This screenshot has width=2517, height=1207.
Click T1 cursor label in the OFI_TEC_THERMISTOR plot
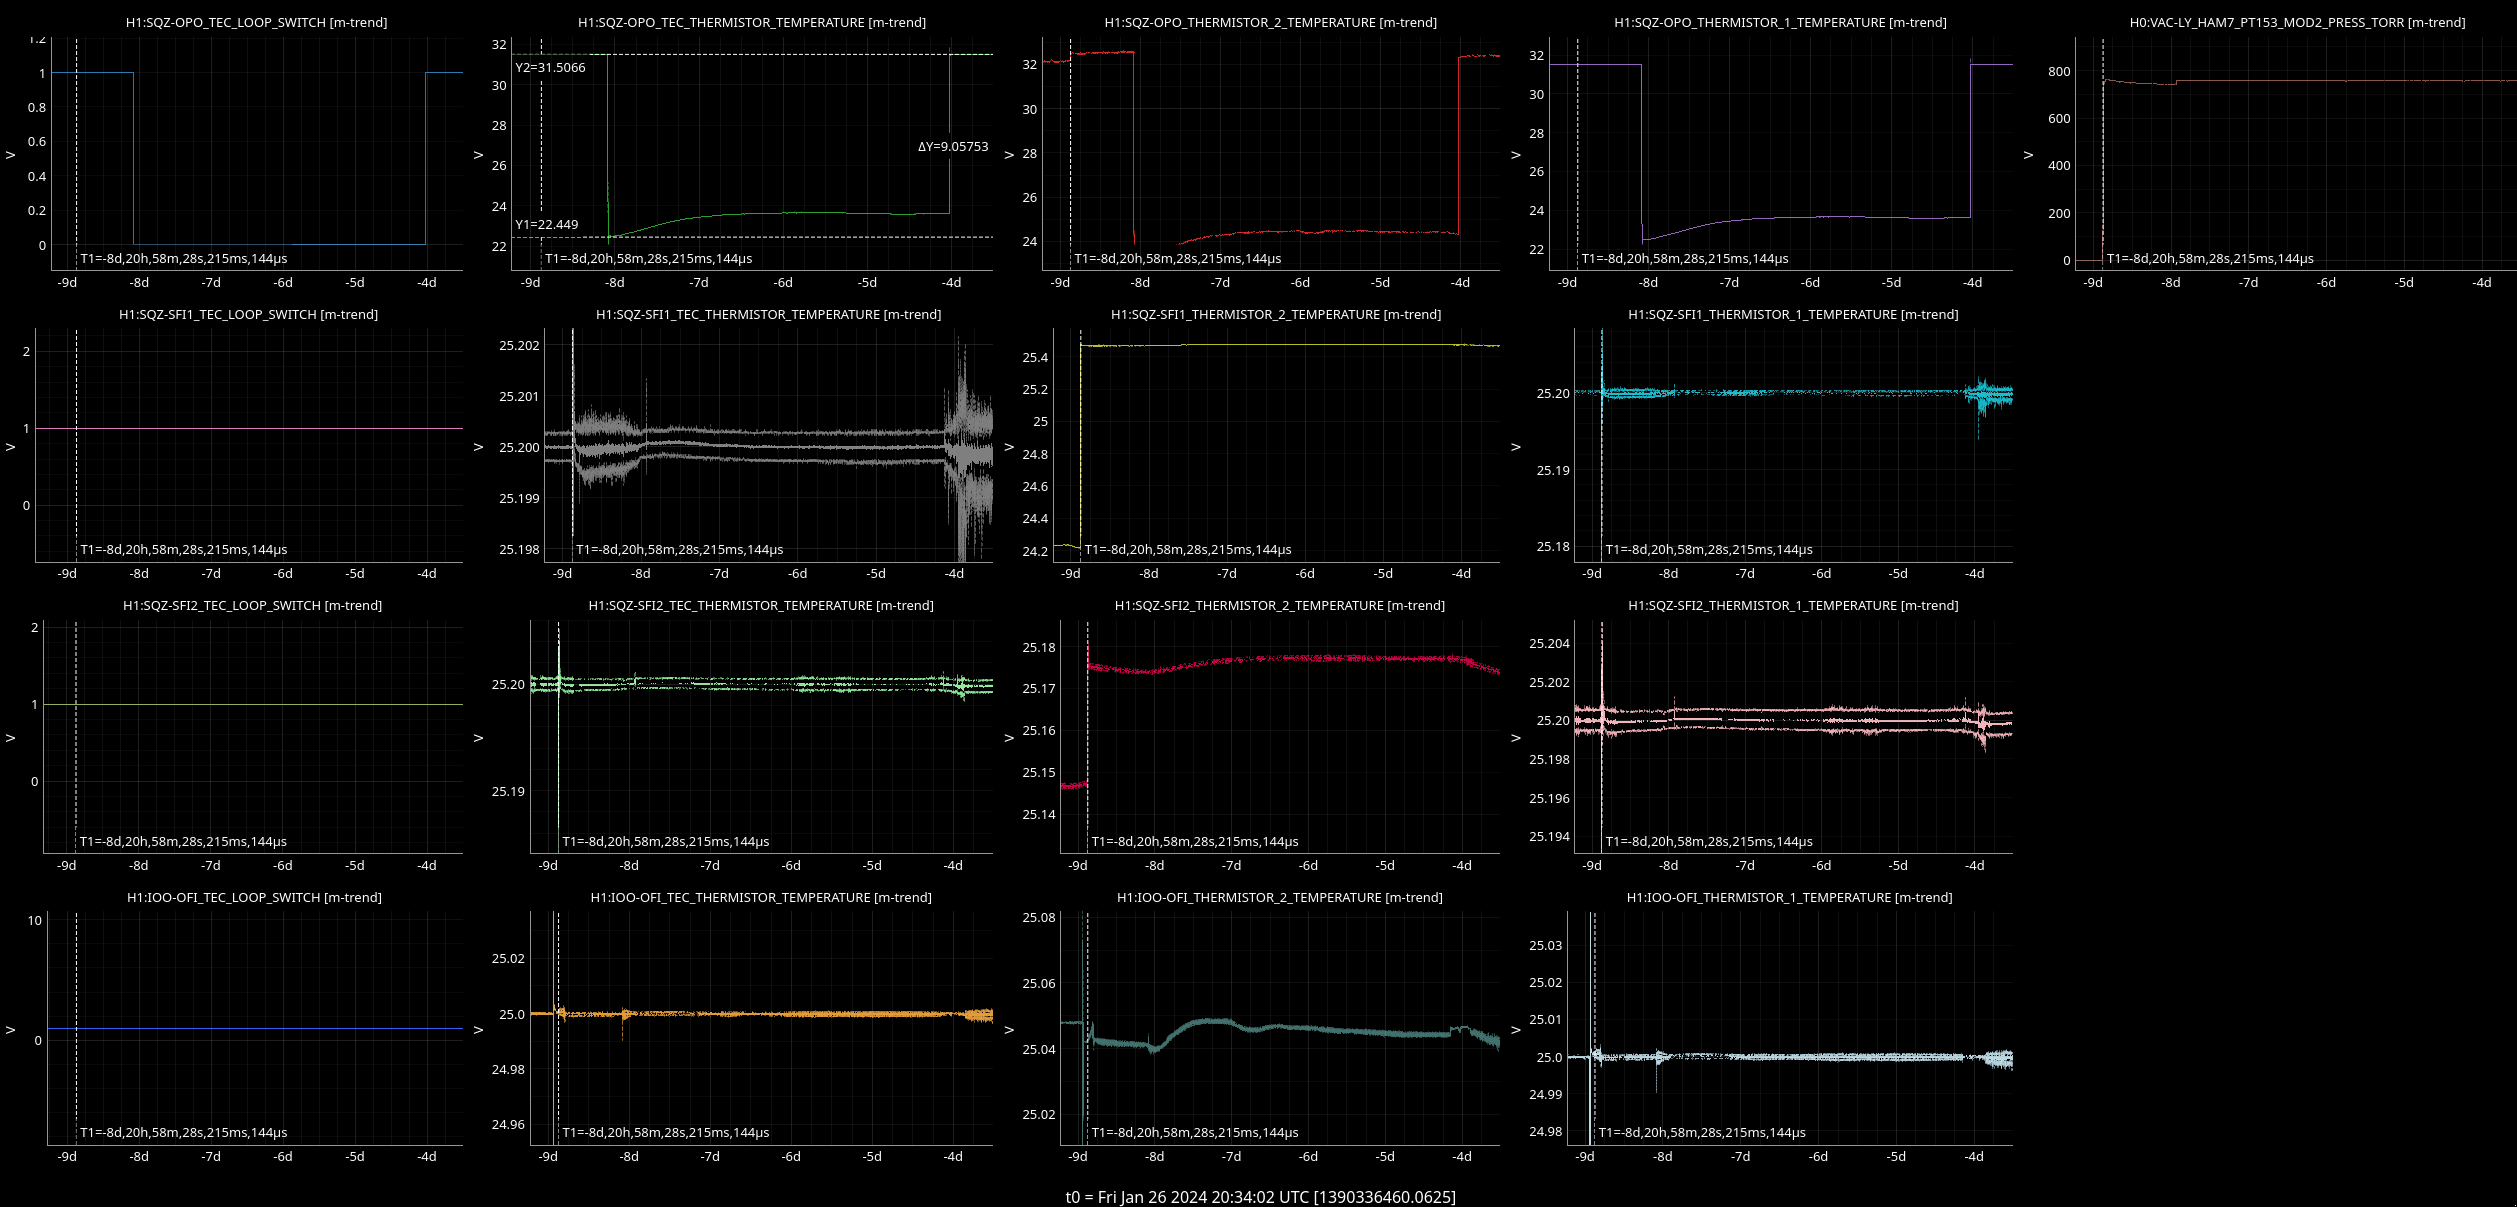(665, 1133)
